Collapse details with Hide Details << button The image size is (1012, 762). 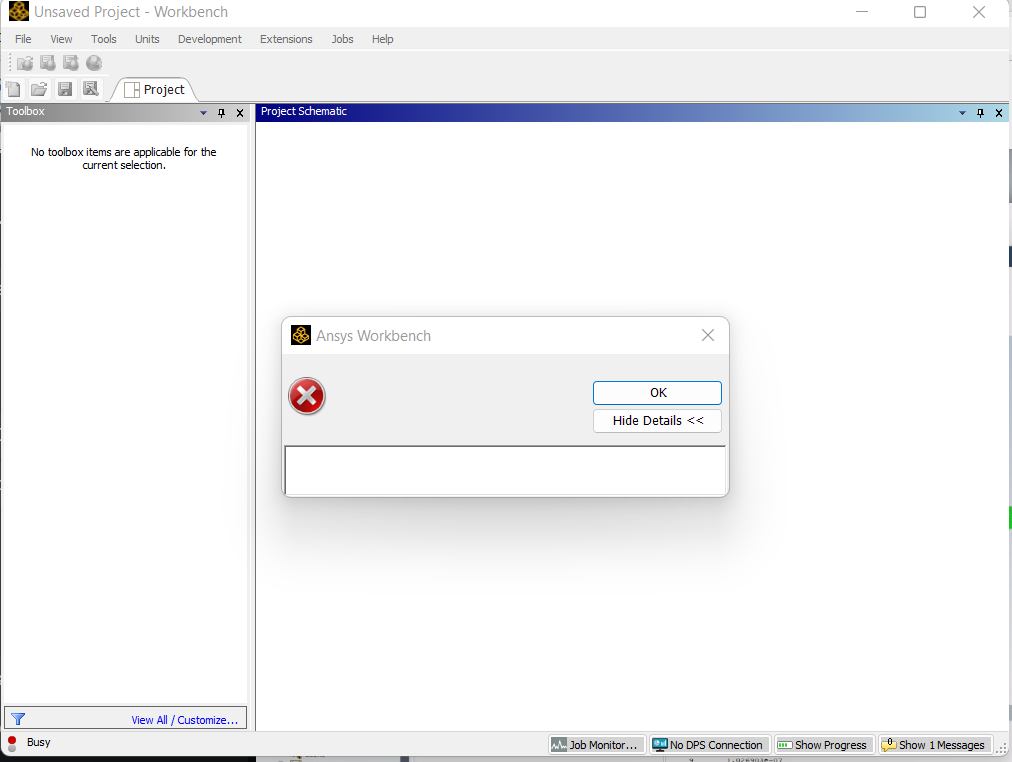657,421
